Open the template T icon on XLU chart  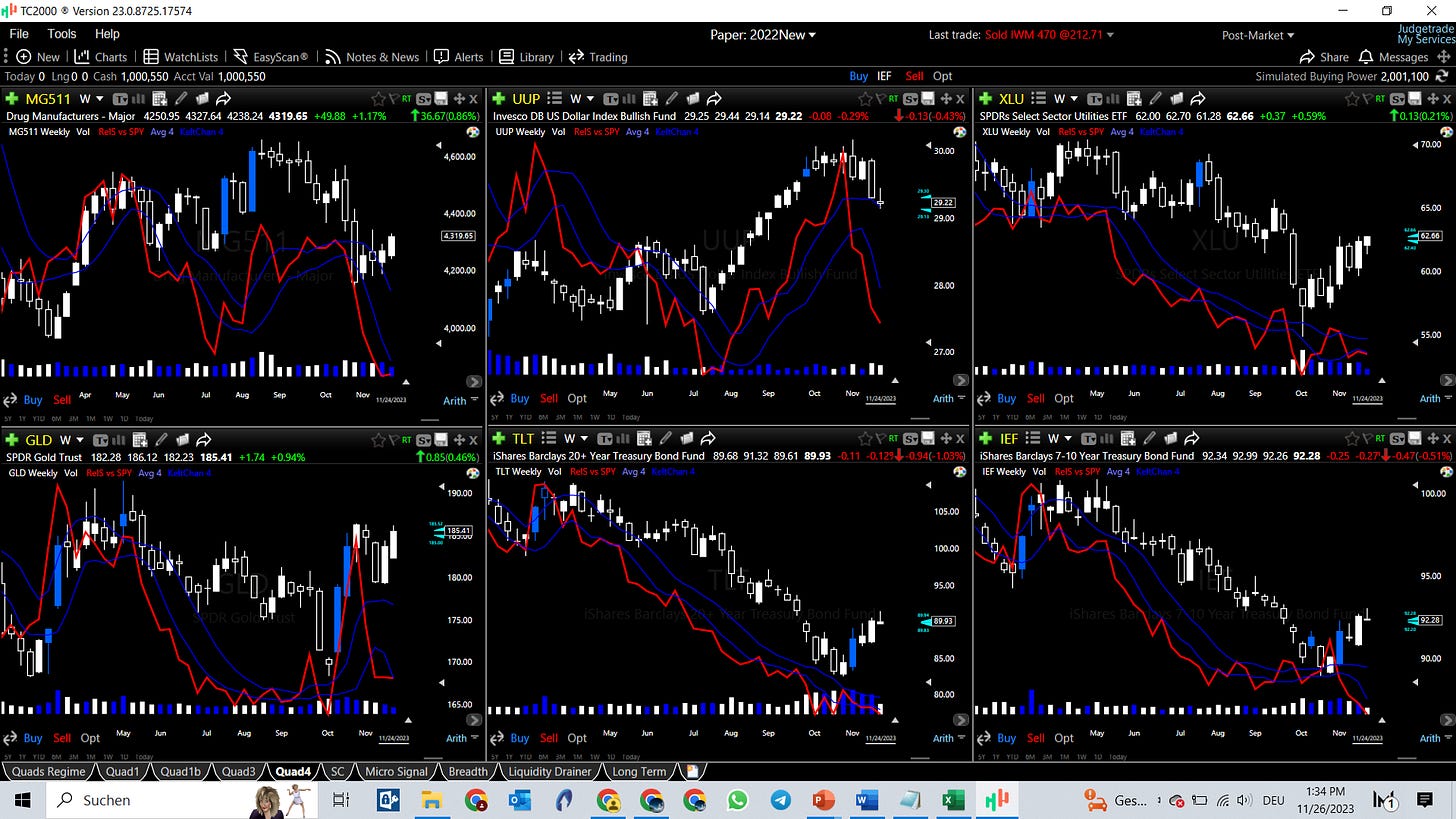point(1094,99)
